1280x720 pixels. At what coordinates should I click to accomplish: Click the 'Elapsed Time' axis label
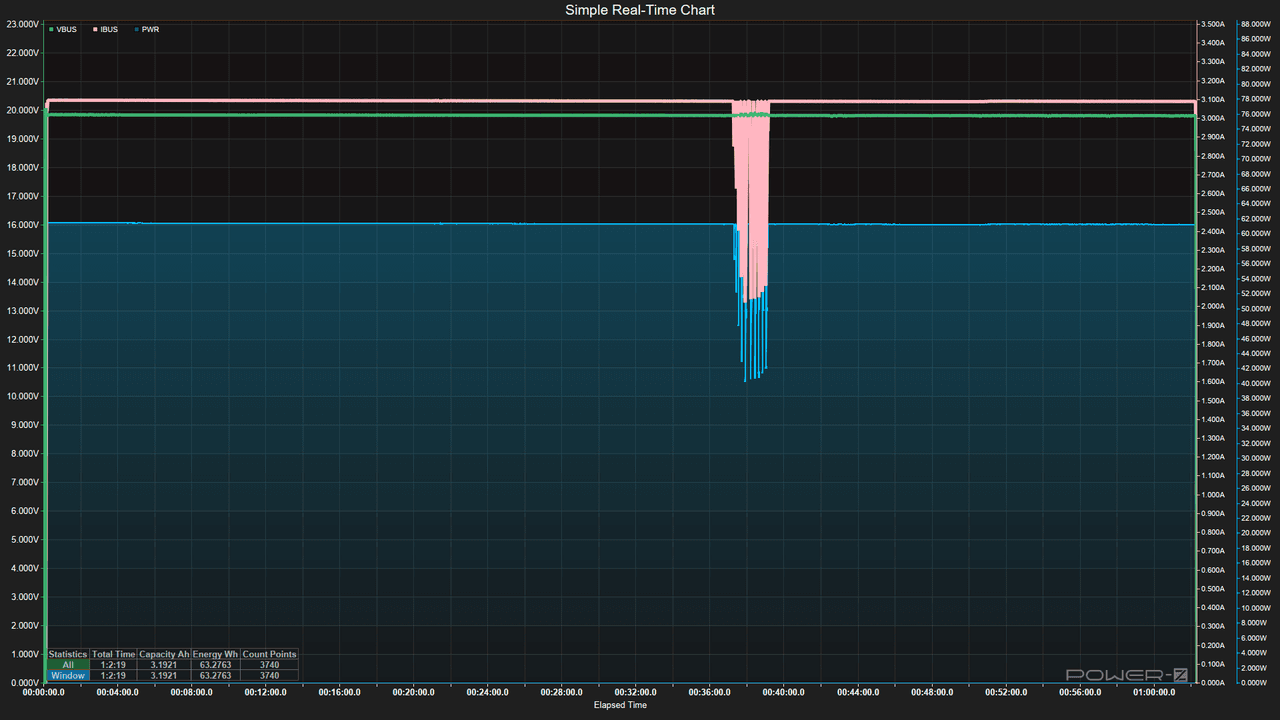coord(620,706)
